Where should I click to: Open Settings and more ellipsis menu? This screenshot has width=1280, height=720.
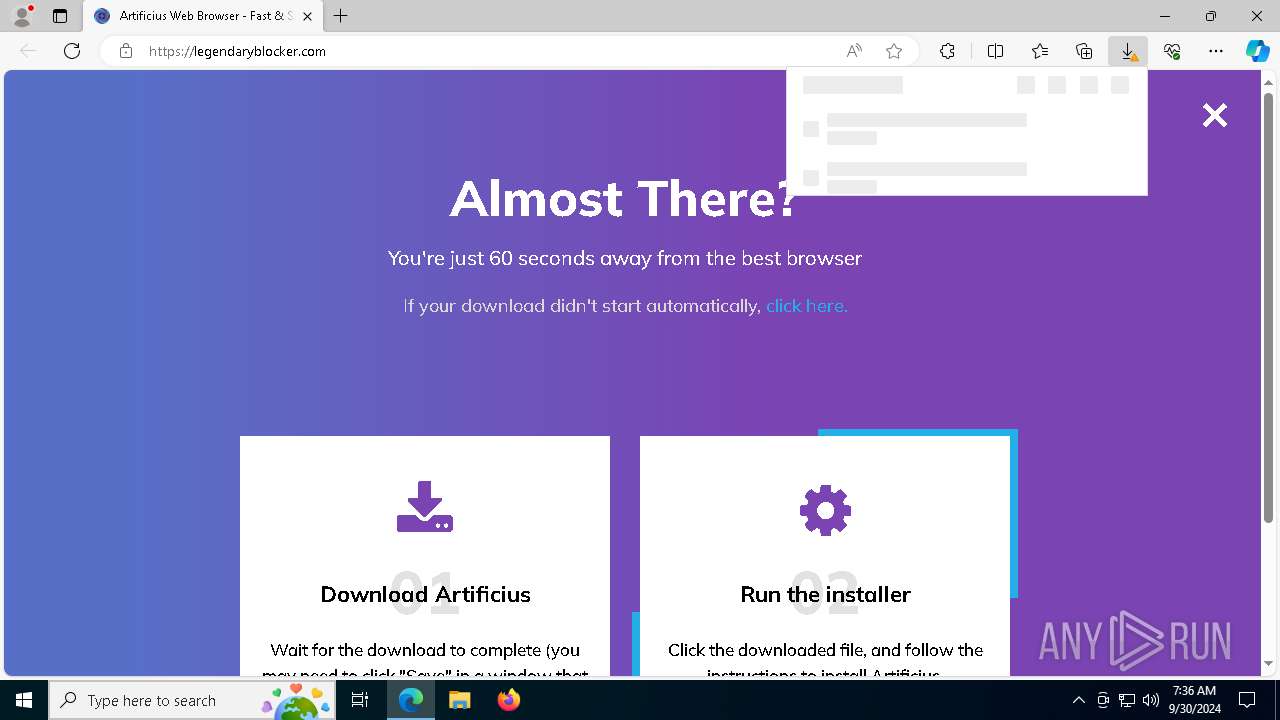click(1216, 51)
